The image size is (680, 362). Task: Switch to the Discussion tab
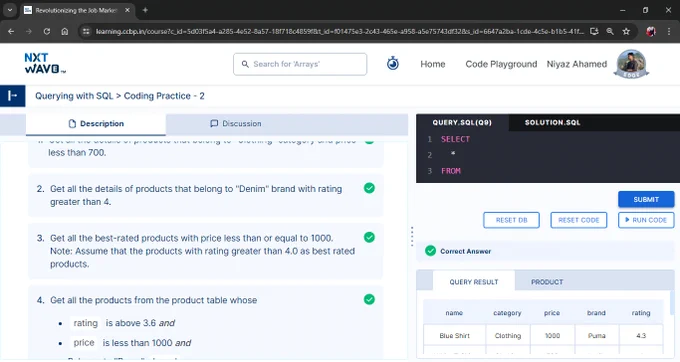coord(236,124)
